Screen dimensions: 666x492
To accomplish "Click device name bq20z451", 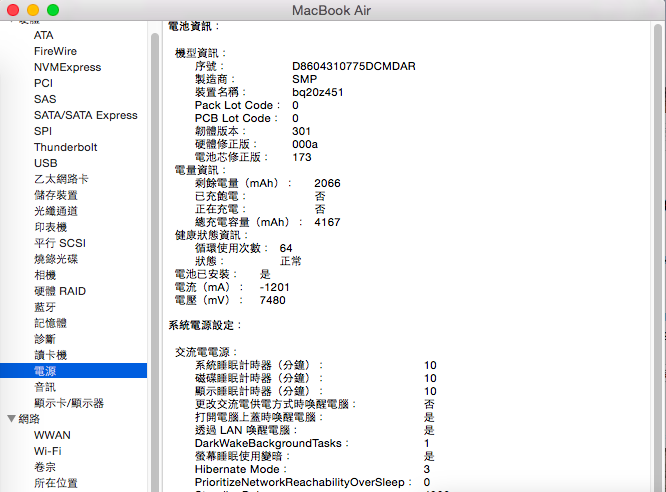I will [318, 92].
